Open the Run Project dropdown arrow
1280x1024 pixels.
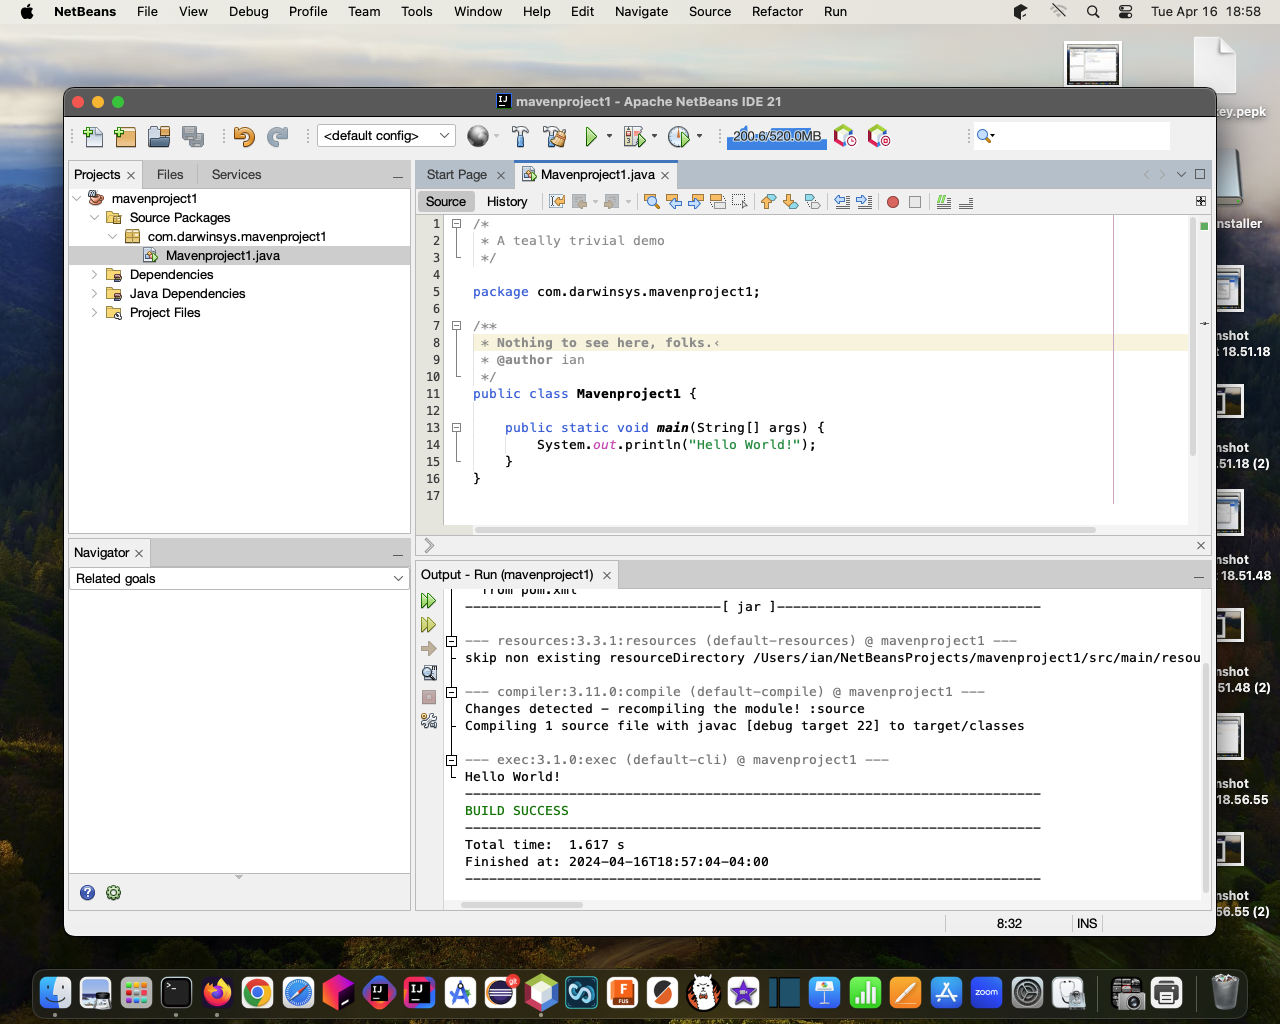(609, 136)
